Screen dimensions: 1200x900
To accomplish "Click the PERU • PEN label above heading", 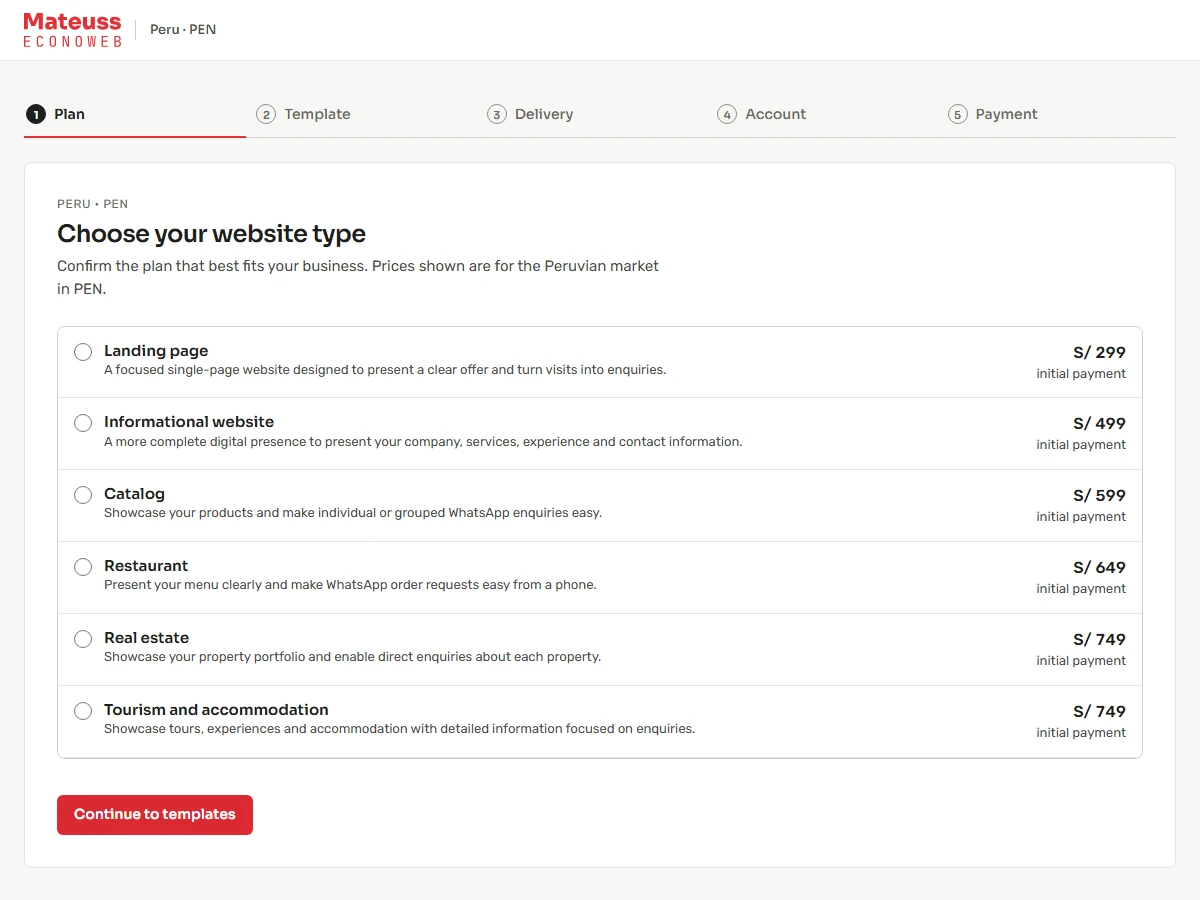I will coord(92,204).
